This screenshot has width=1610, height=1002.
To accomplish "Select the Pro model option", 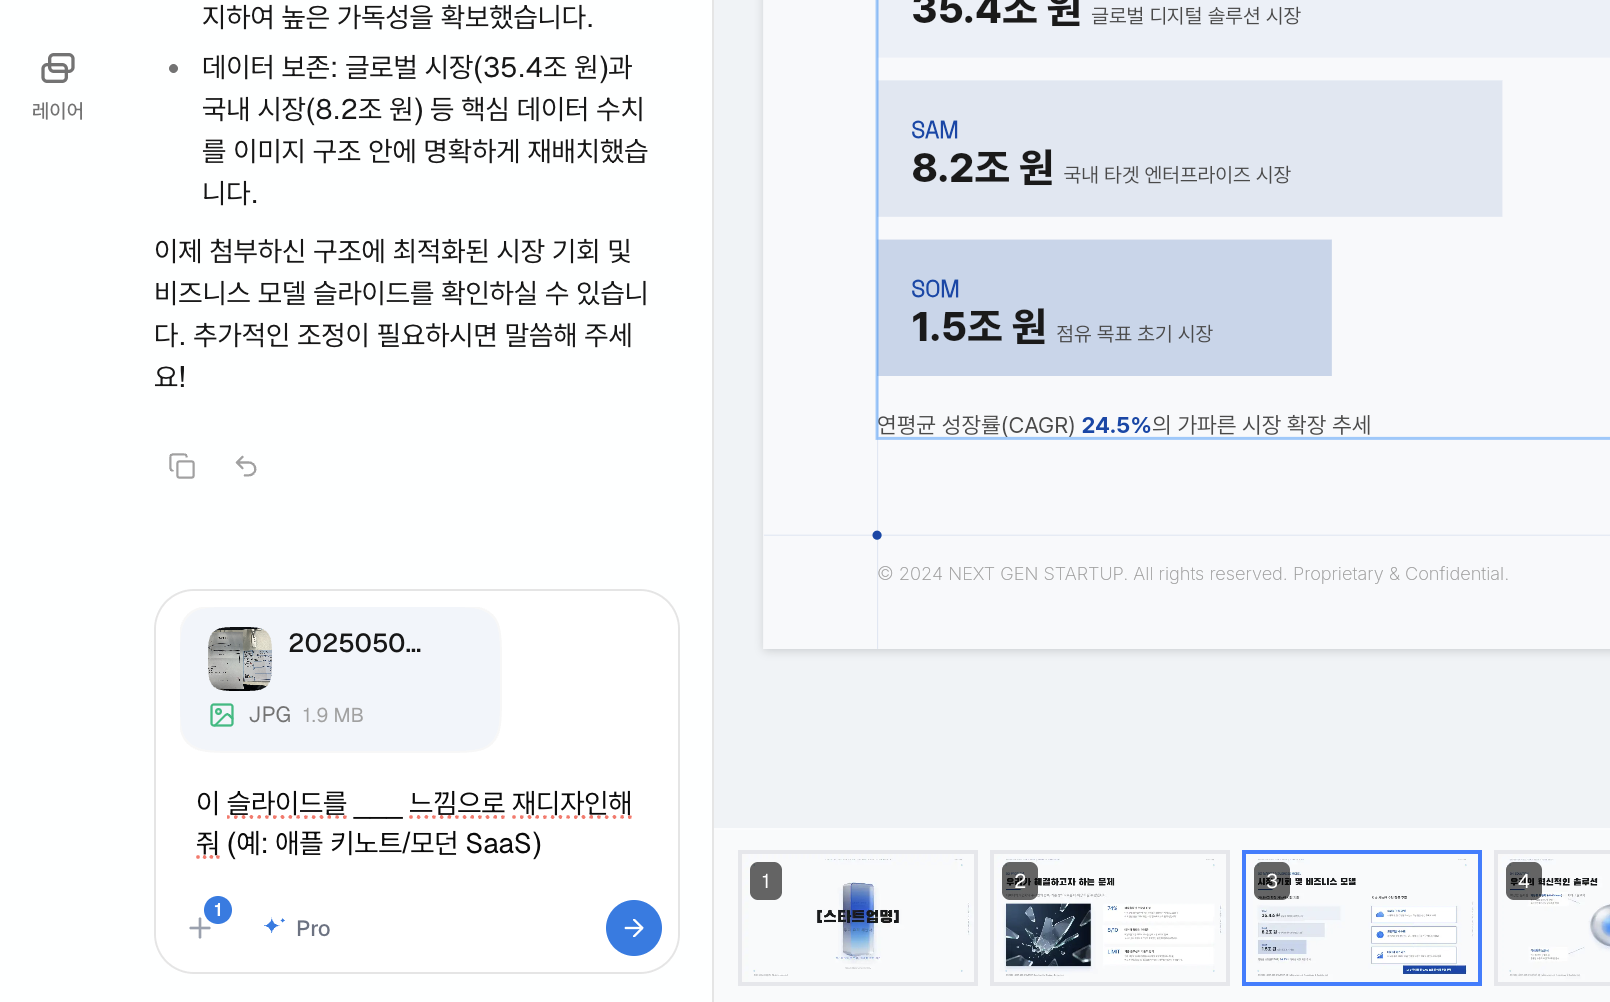I will (297, 928).
